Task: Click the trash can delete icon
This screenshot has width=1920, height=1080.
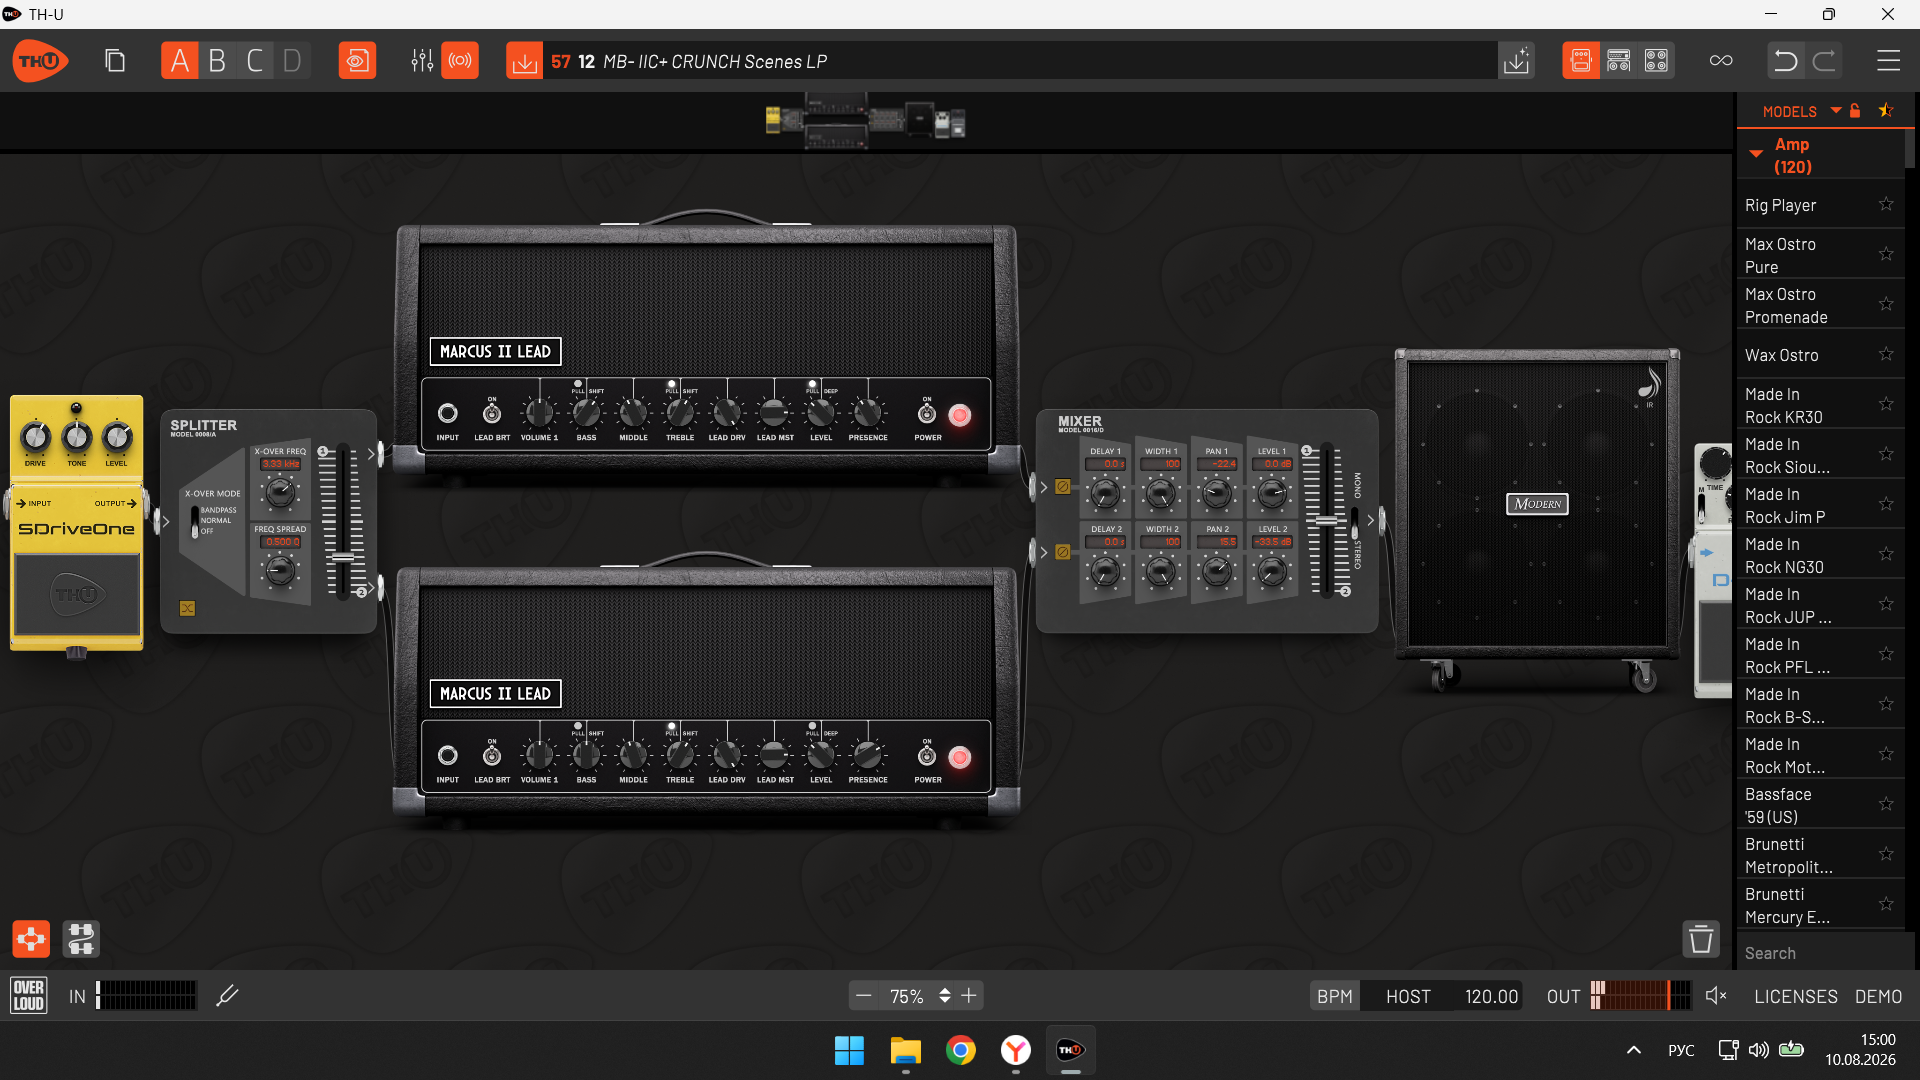Action: [1701, 939]
